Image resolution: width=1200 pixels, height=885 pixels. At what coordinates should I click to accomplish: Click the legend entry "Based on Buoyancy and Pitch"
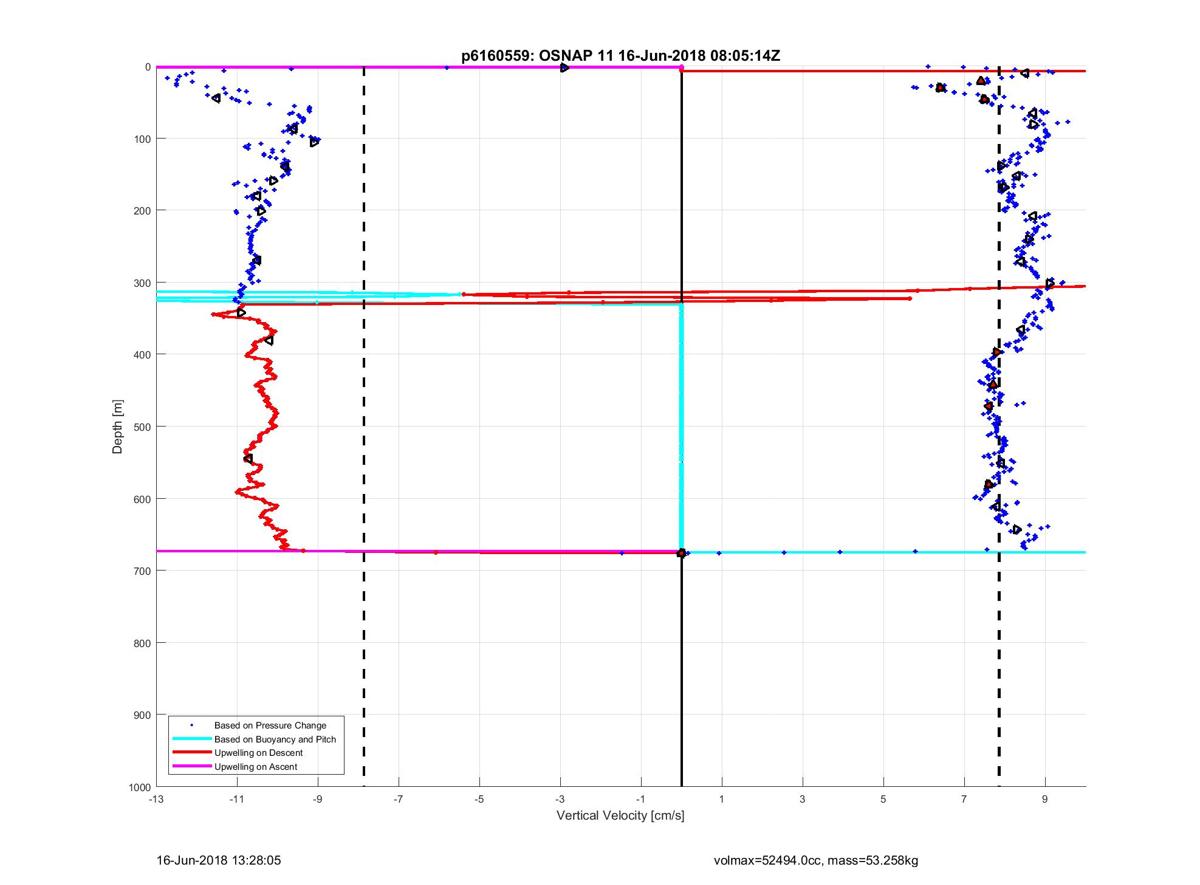pos(275,739)
